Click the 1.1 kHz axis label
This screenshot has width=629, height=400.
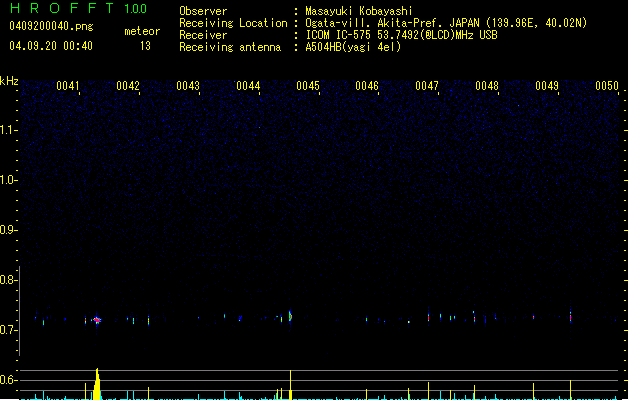point(8,130)
